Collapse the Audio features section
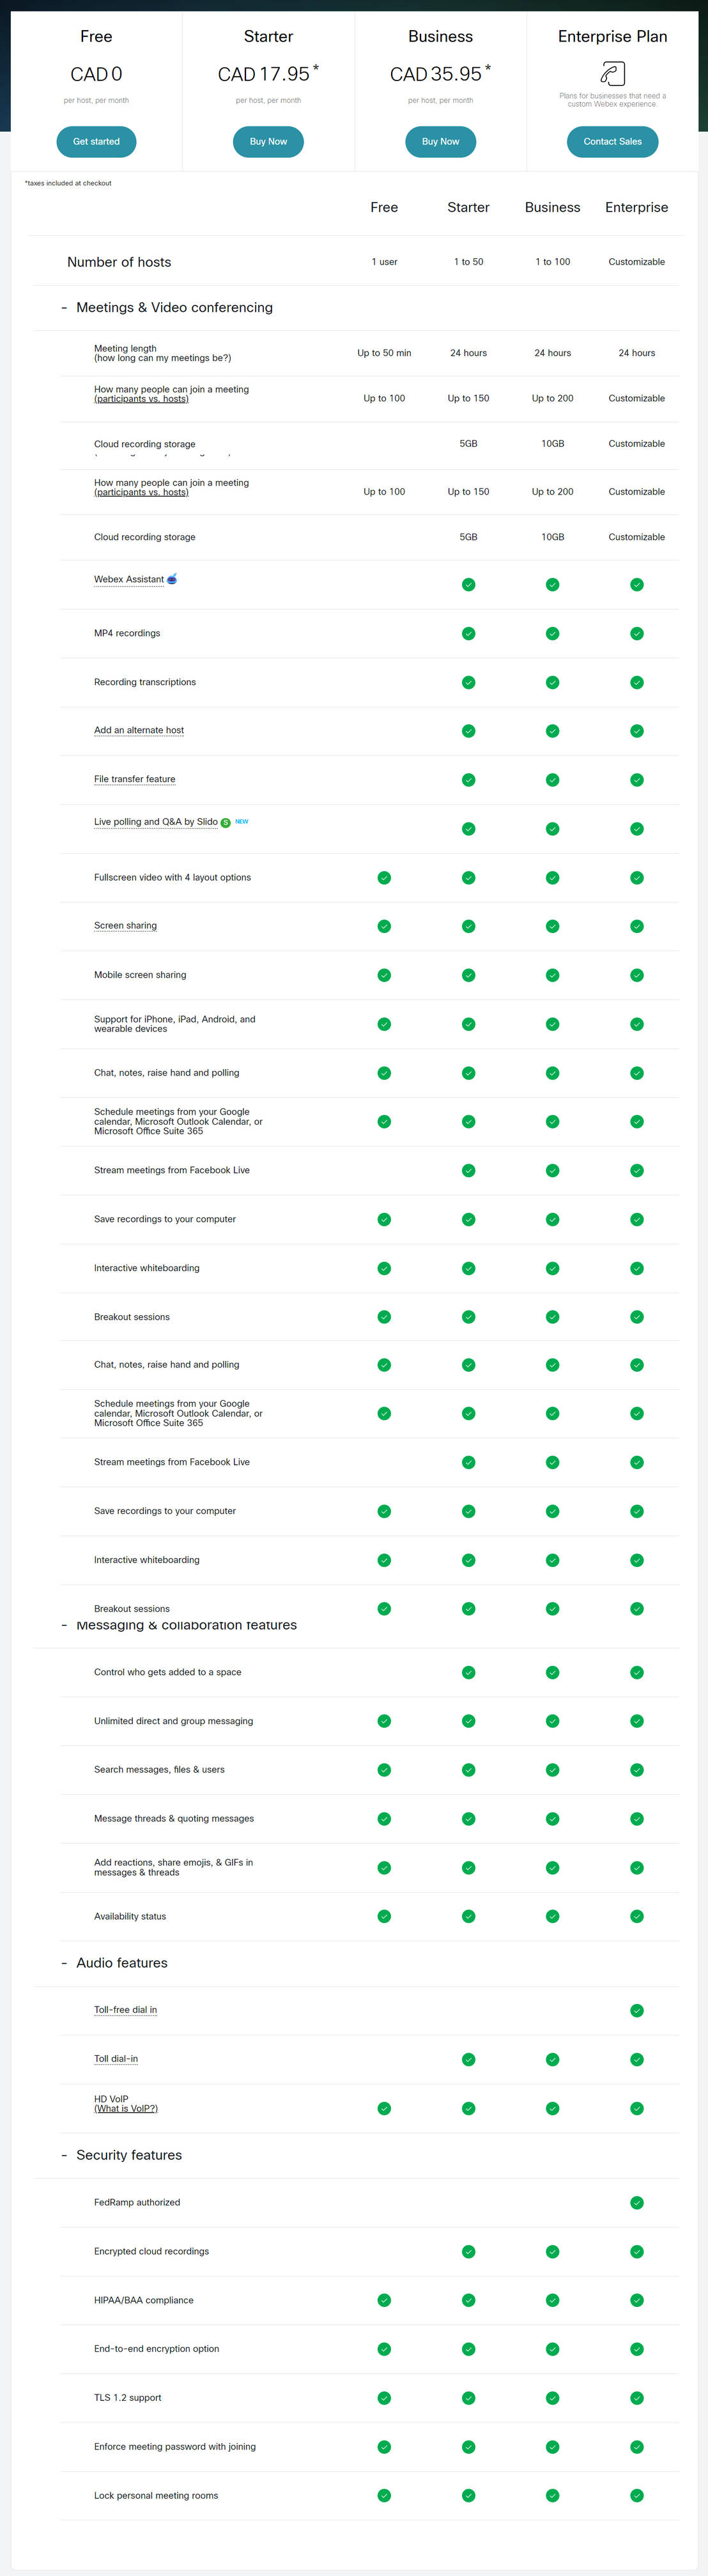708x2576 pixels. [x=64, y=1963]
